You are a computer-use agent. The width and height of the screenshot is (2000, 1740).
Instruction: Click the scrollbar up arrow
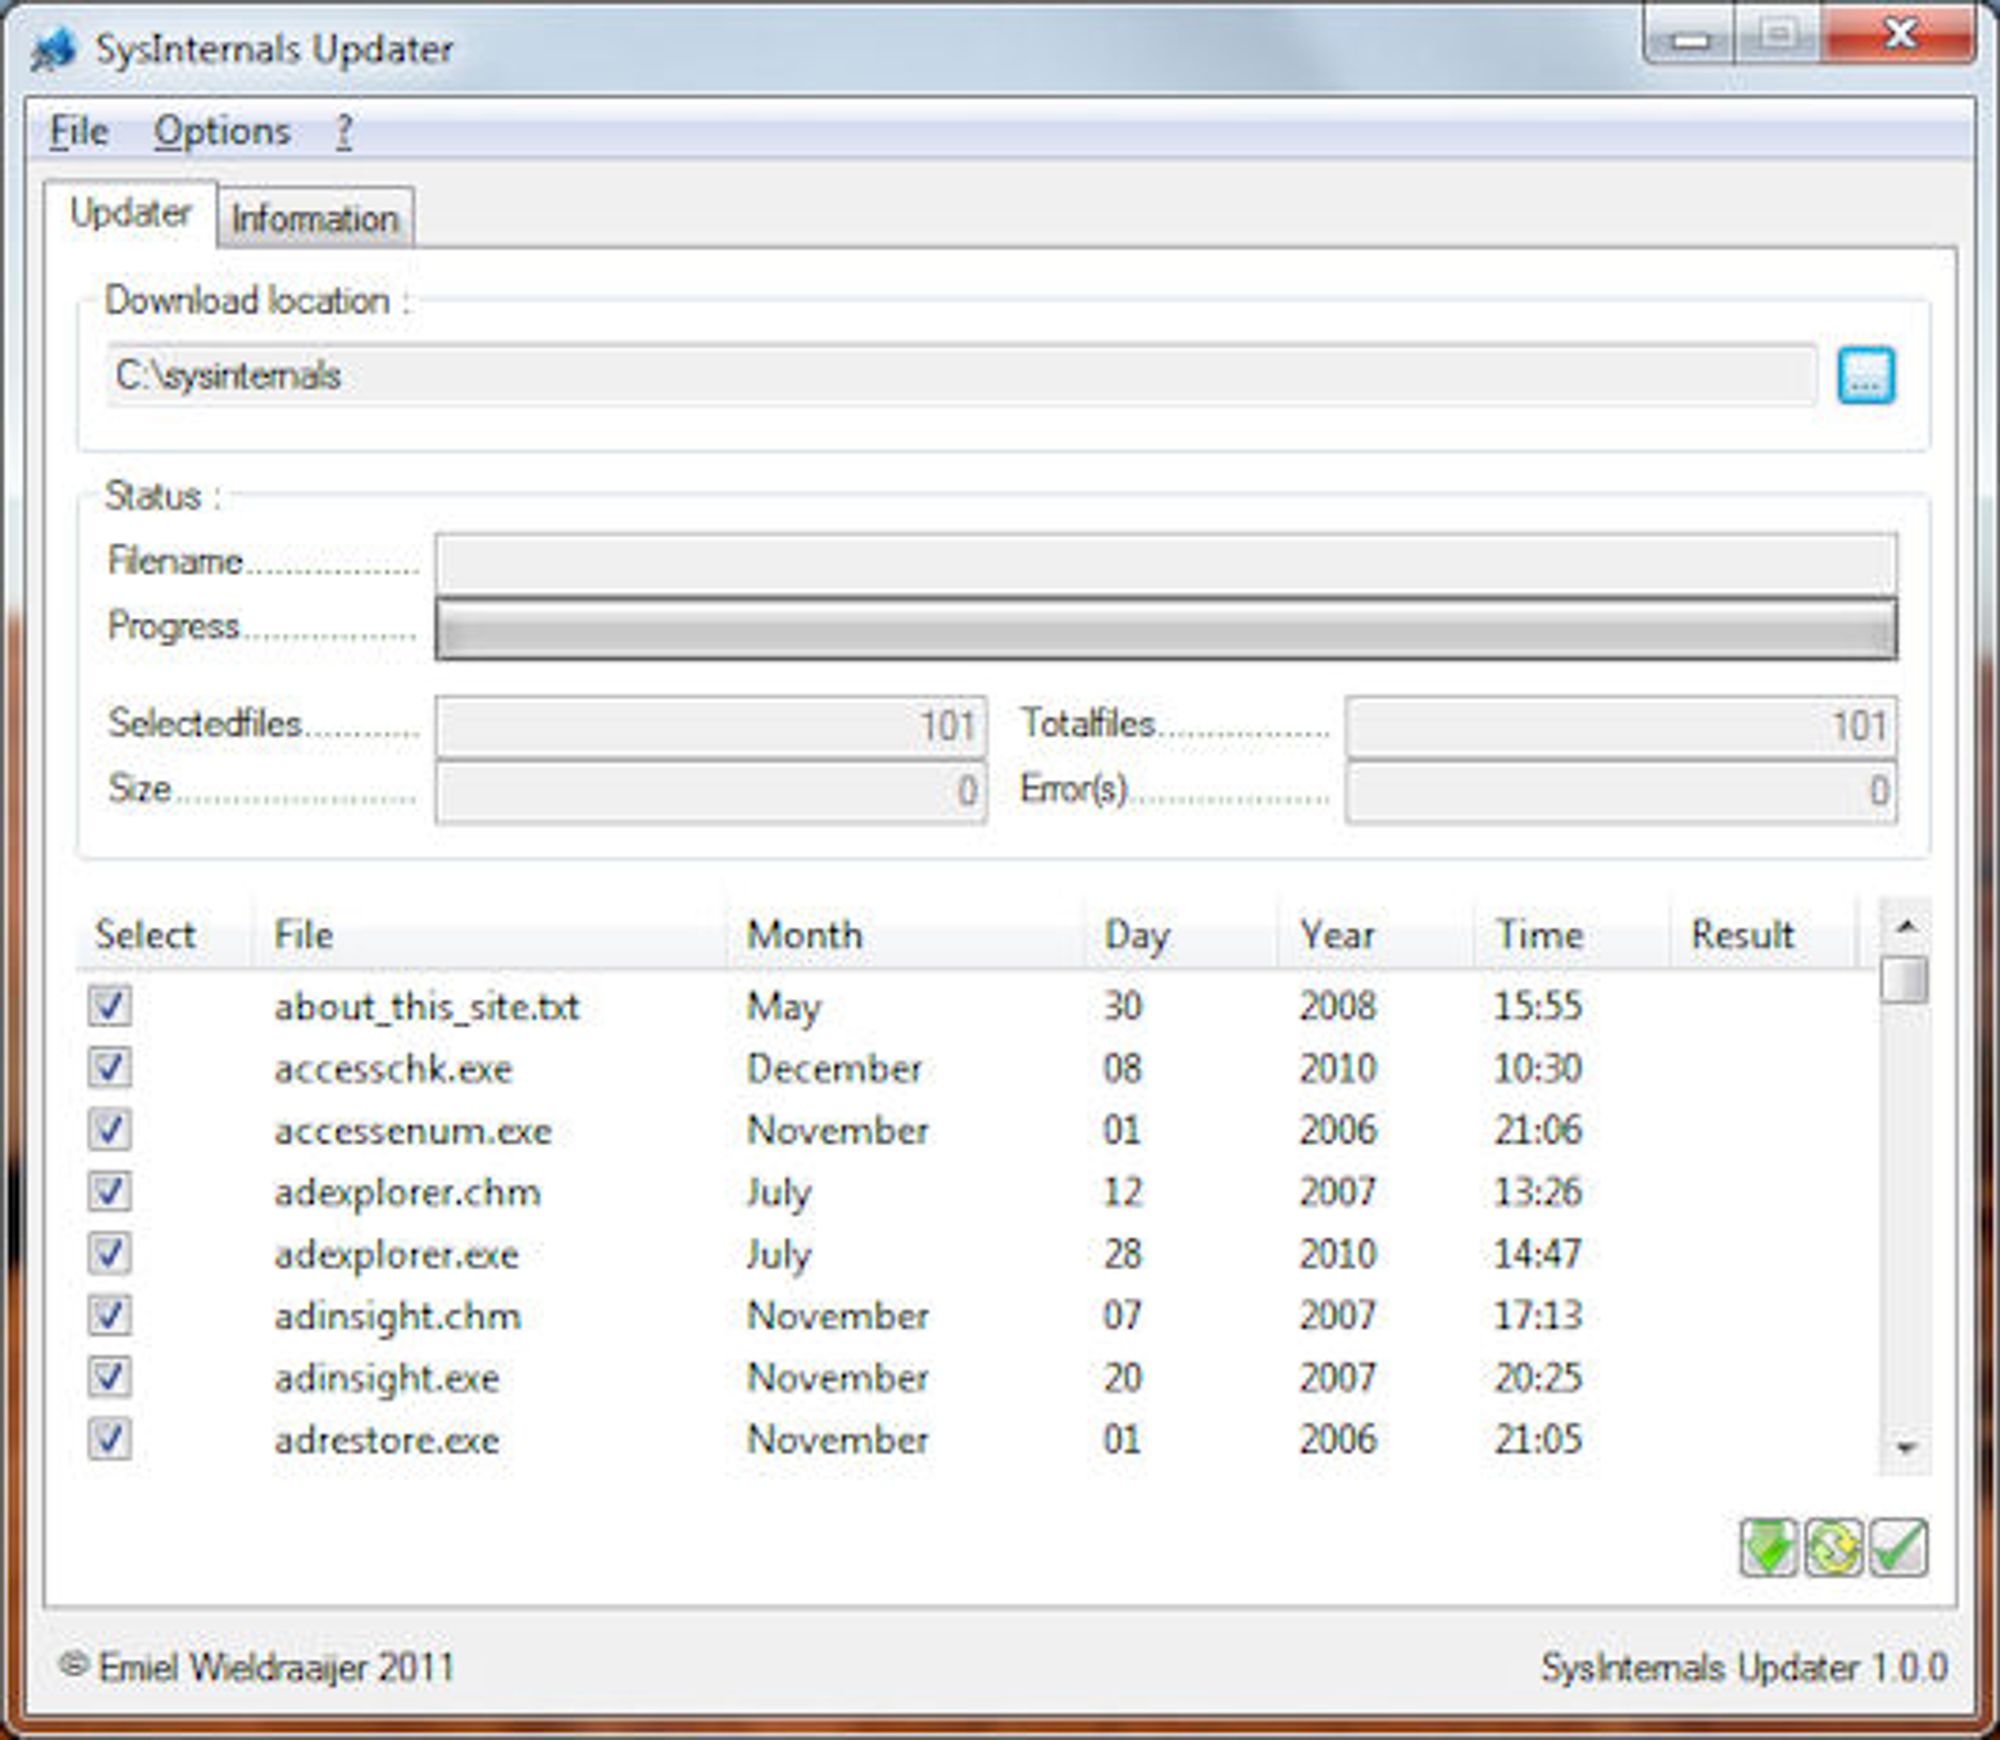(x=1905, y=926)
